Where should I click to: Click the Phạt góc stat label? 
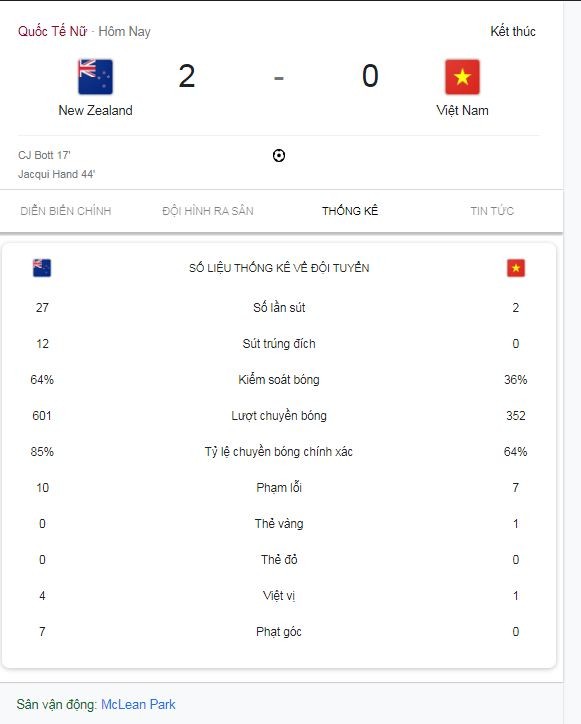pyautogui.click(x=278, y=632)
